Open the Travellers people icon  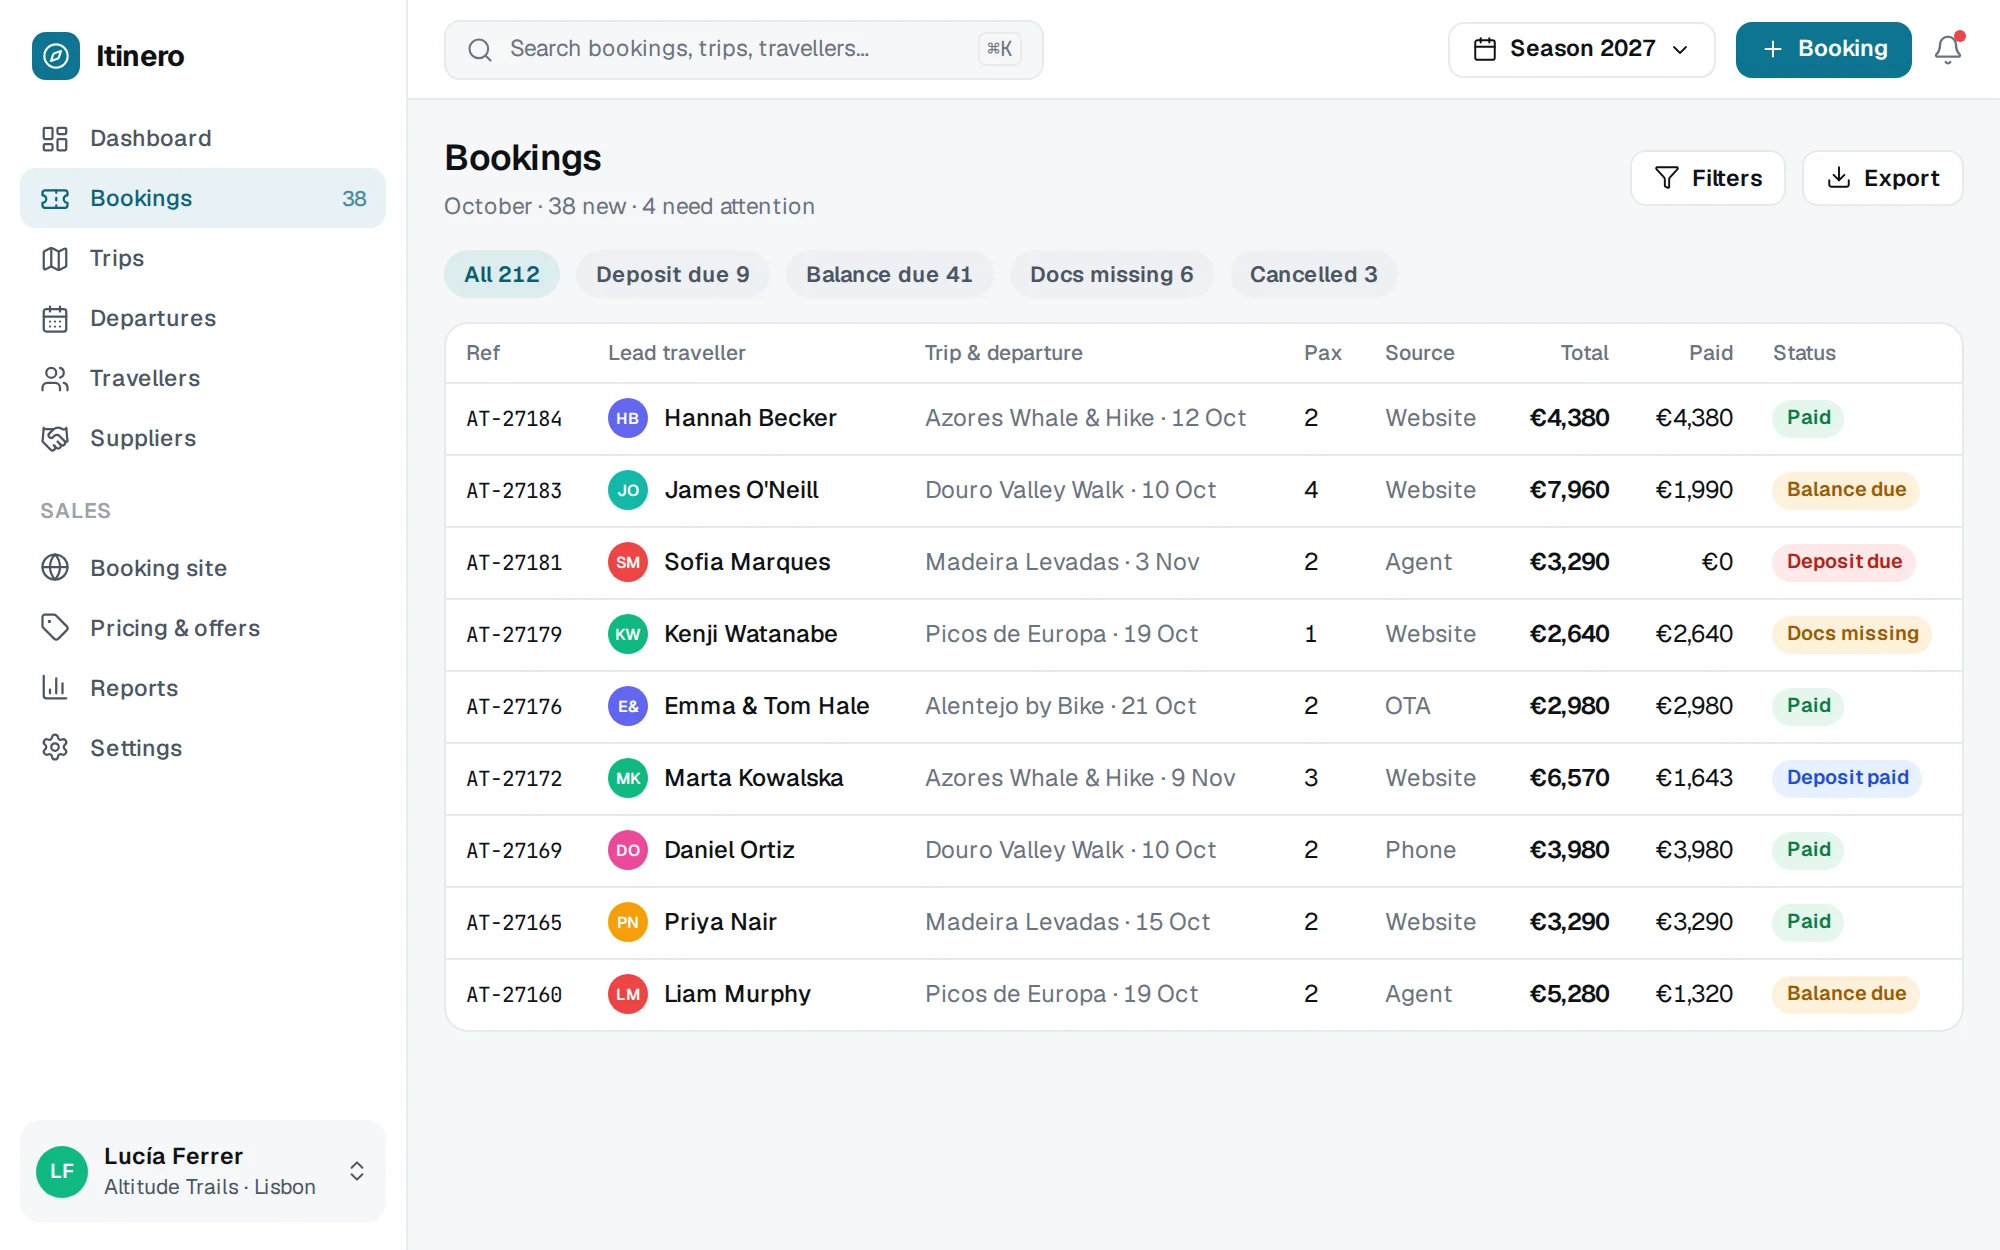(x=55, y=378)
